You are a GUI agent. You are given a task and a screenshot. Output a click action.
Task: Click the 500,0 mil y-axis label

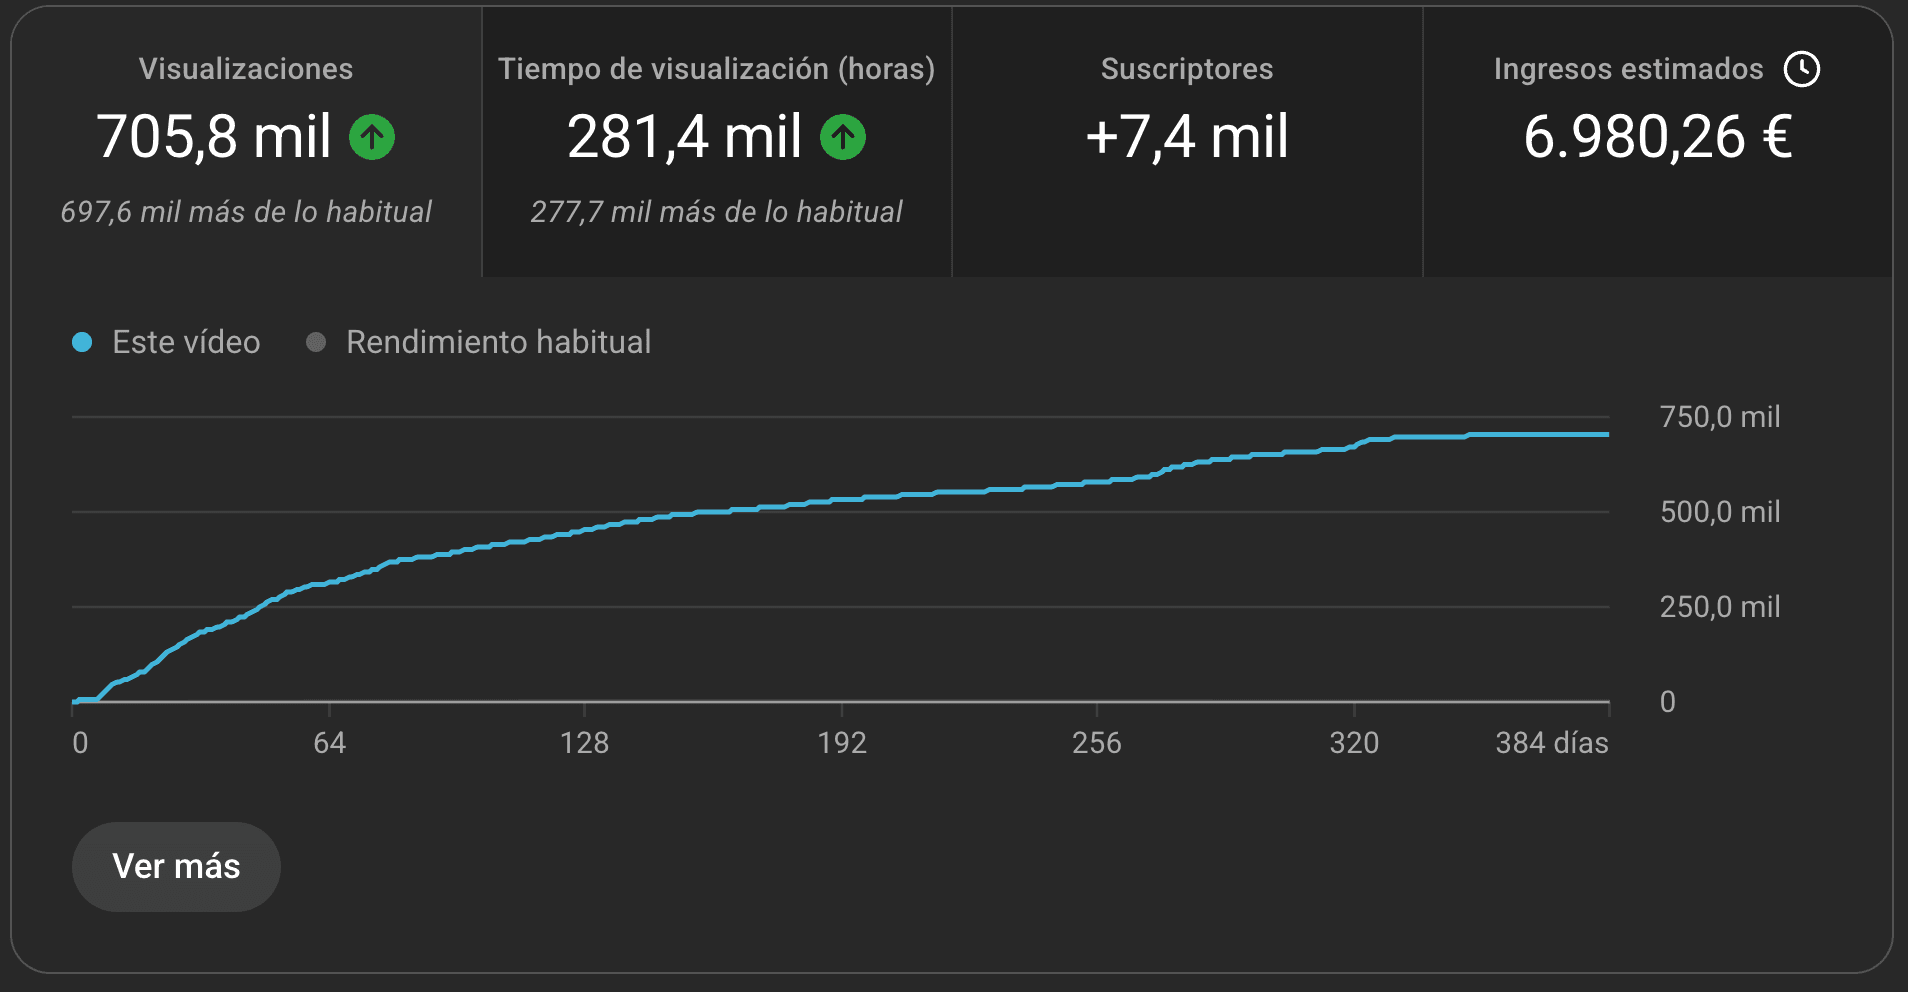click(1720, 512)
